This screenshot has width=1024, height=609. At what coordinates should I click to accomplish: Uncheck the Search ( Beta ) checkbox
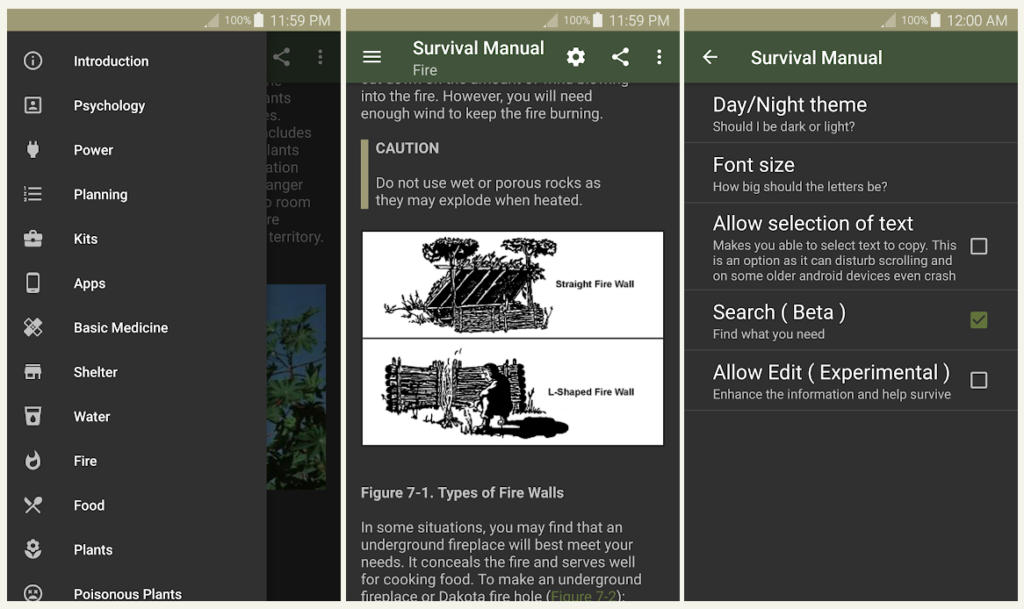[x=978, y=320]
